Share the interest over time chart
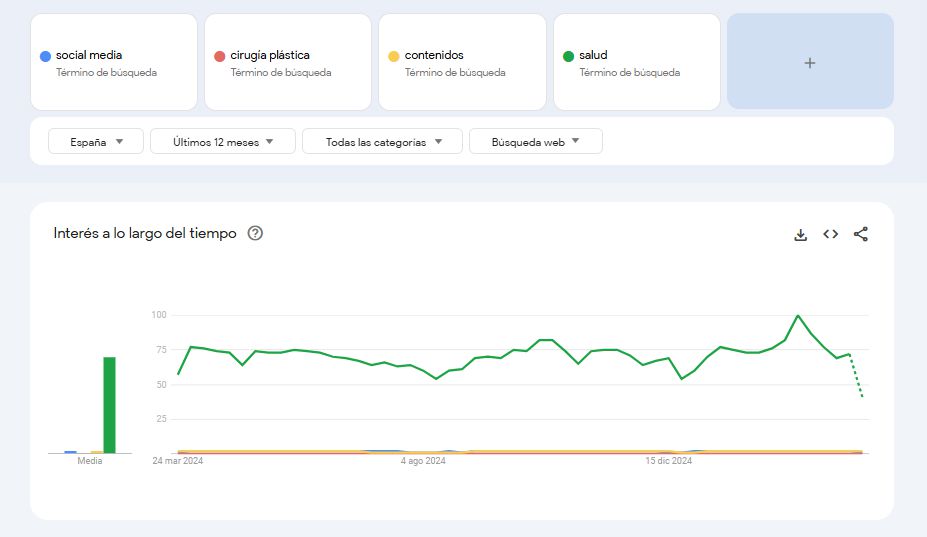Image resolution: width=927 pixels, height=537 pixels. click(x=861, y=234)
